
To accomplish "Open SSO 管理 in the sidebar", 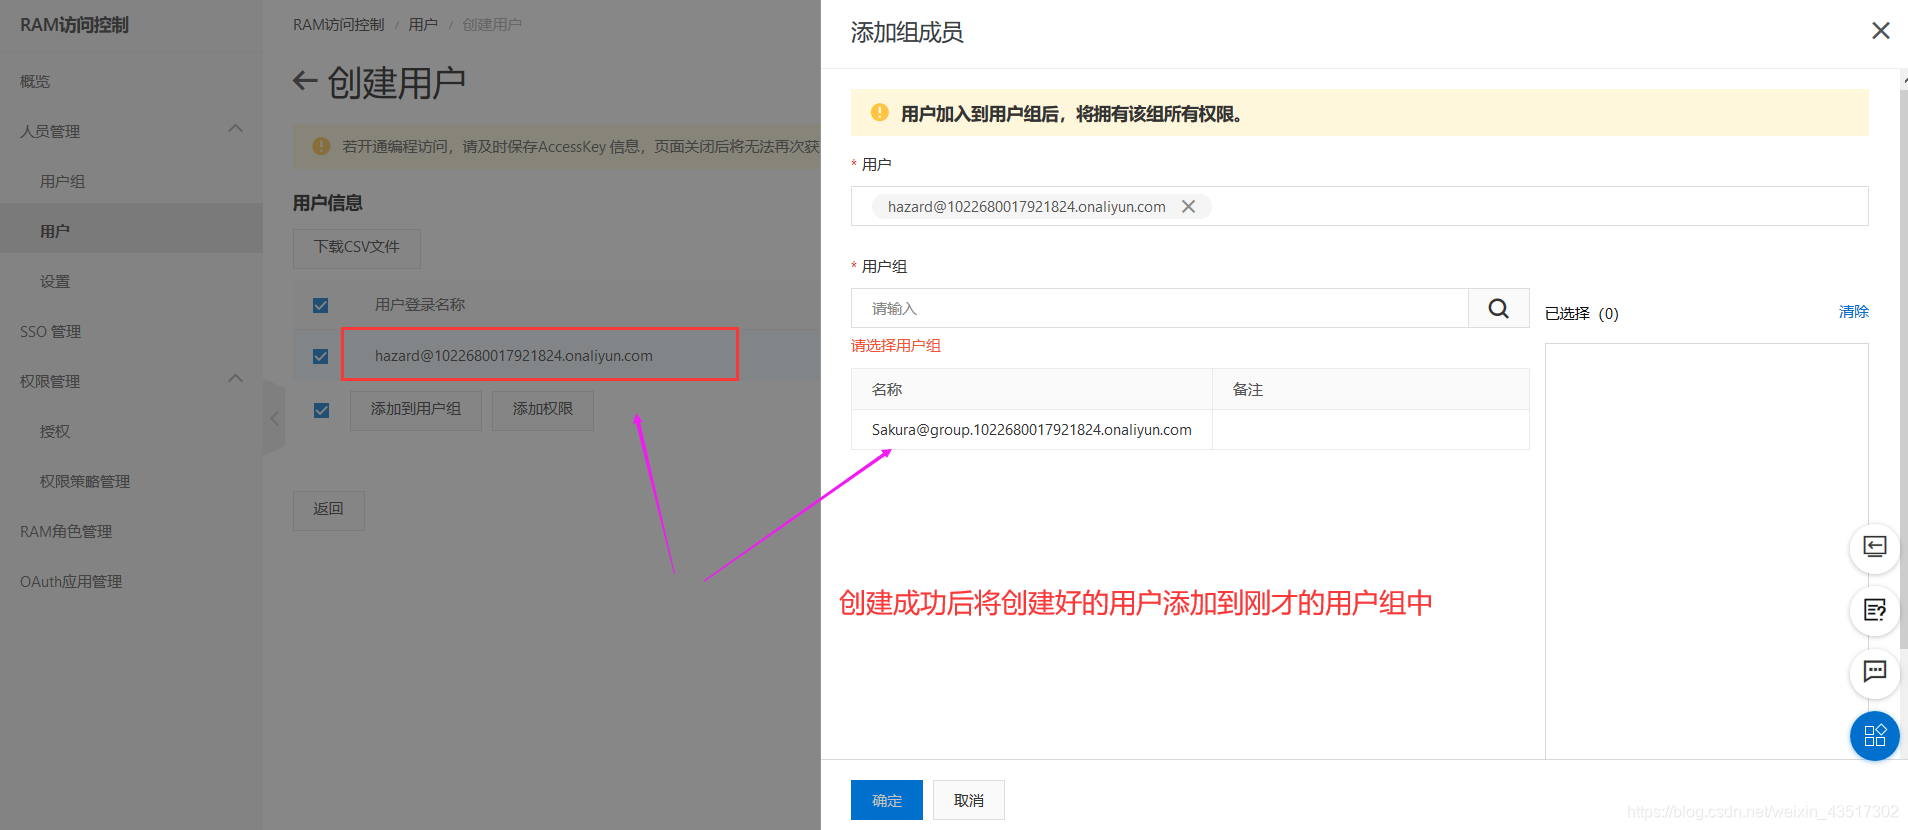I will [51, 332].
